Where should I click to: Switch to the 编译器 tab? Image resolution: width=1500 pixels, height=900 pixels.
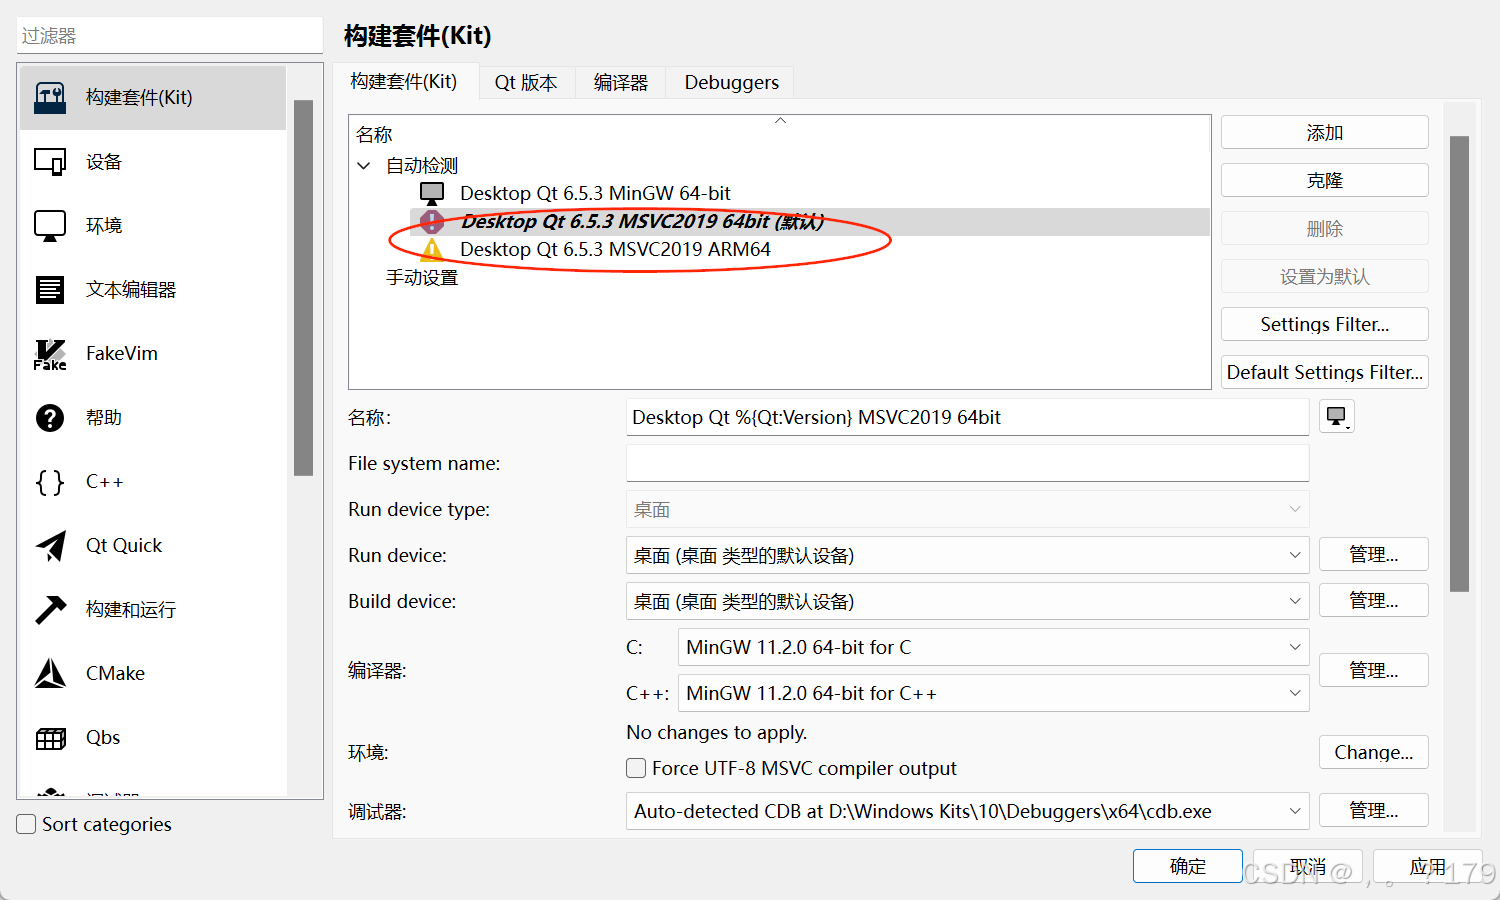click(x=621, y=82)
